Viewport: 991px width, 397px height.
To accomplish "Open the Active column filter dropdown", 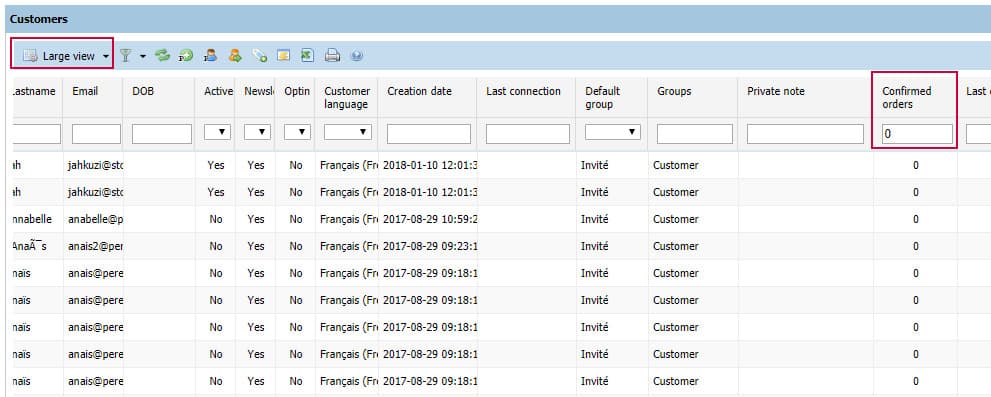I will pyautogui.click(x=217, y=132).
